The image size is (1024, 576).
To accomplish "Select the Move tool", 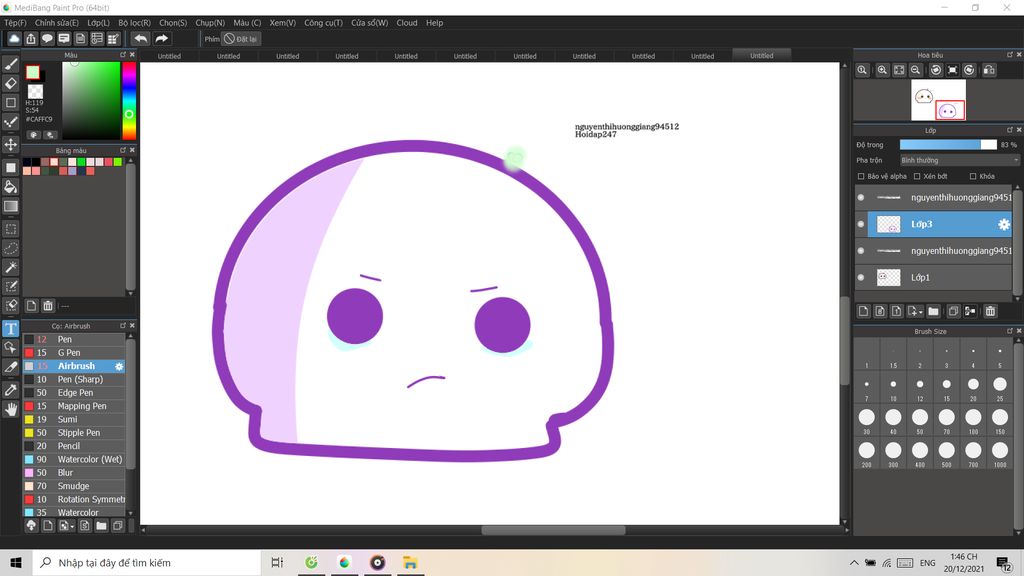I will coord(10,144).
